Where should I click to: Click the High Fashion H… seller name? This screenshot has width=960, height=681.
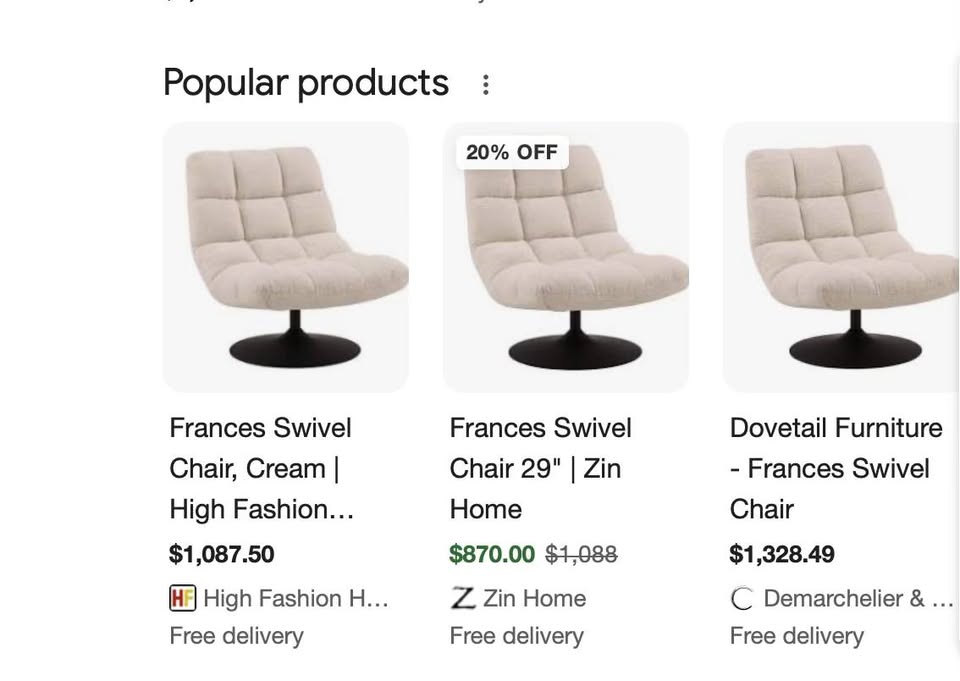(295, 598)
